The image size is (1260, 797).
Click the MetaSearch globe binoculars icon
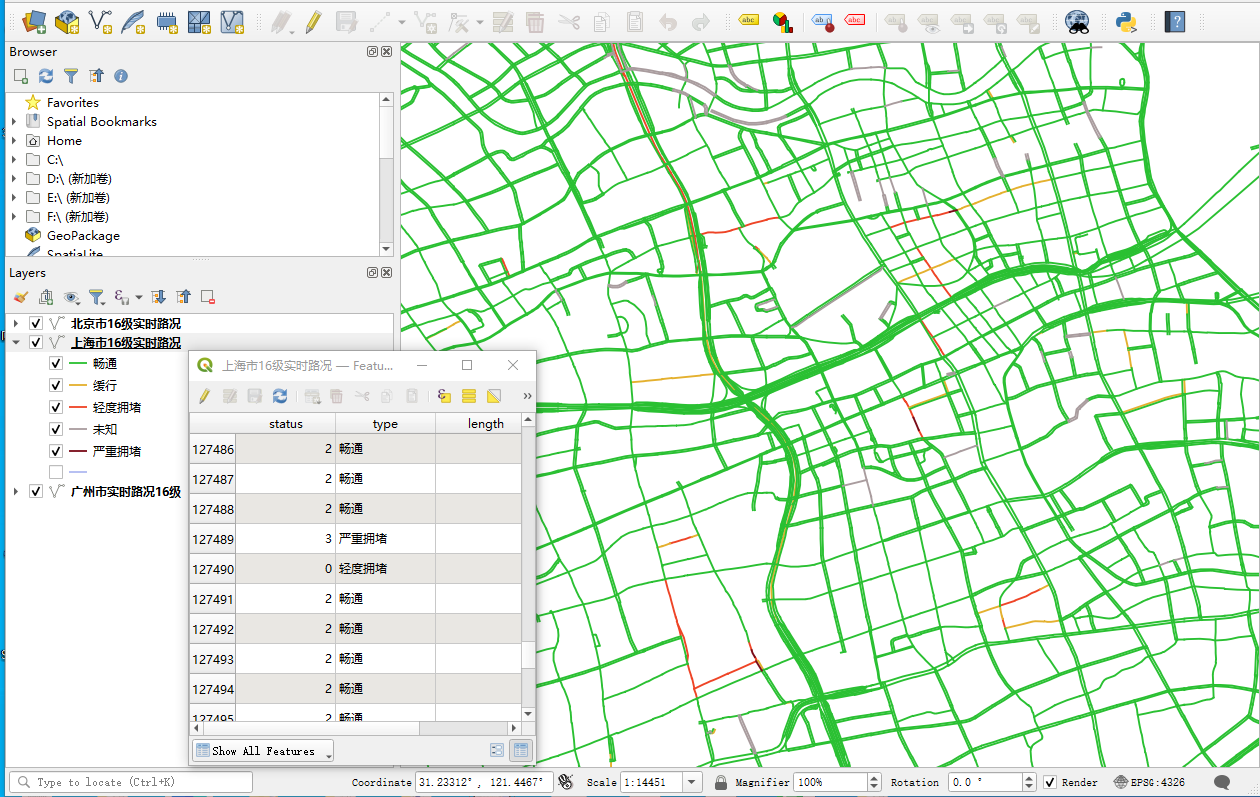pos(1076,21)
